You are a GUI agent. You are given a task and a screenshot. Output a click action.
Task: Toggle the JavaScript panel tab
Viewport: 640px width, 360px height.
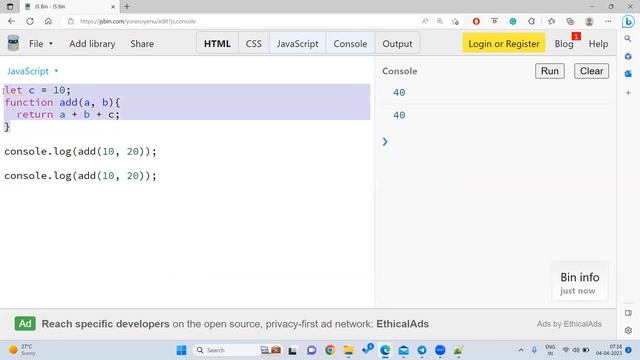[298, 44]
